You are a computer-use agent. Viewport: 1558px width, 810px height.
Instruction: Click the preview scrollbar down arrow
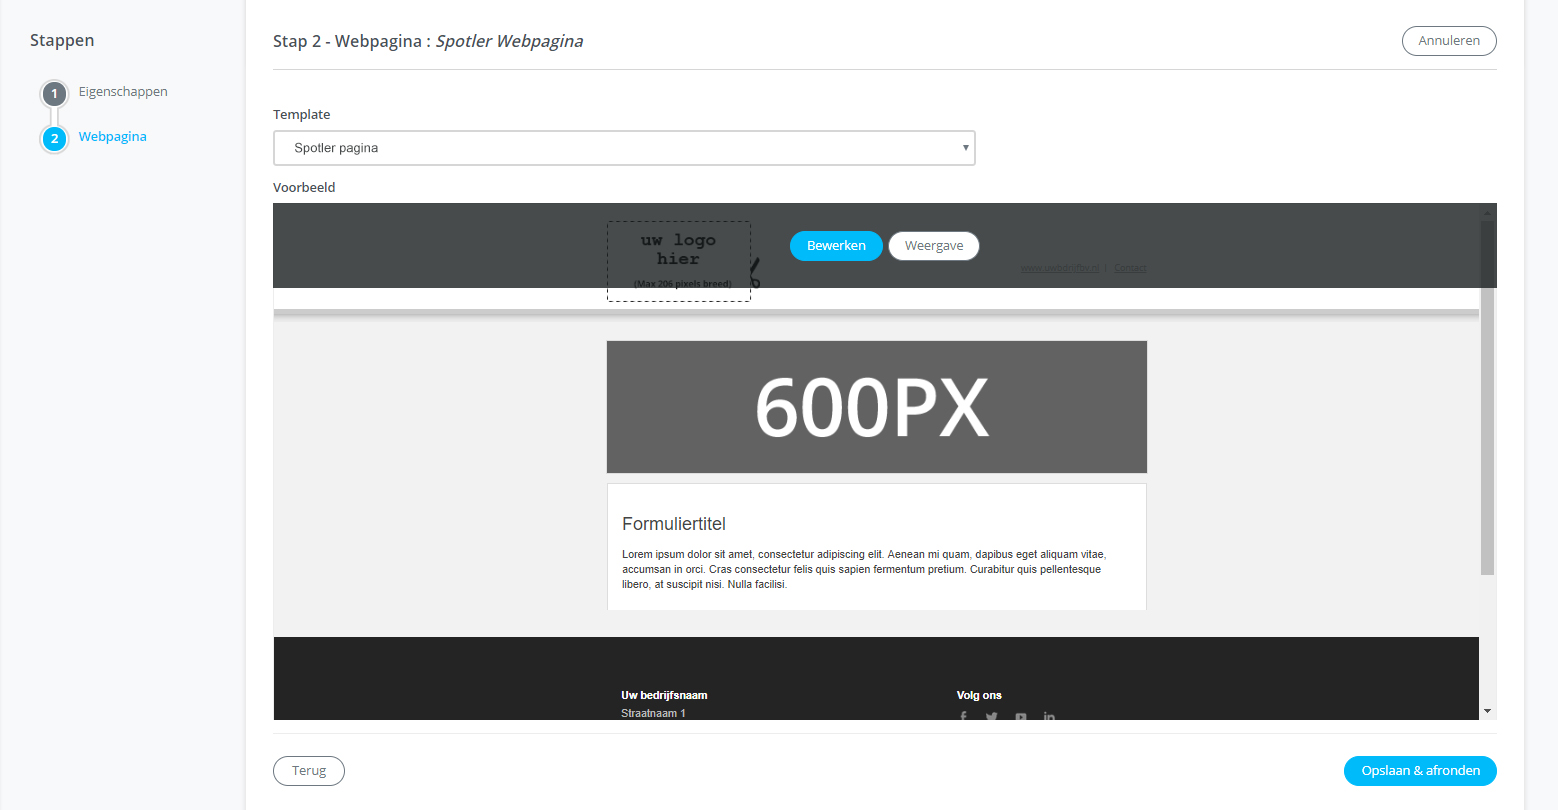tap(1487, 711)
